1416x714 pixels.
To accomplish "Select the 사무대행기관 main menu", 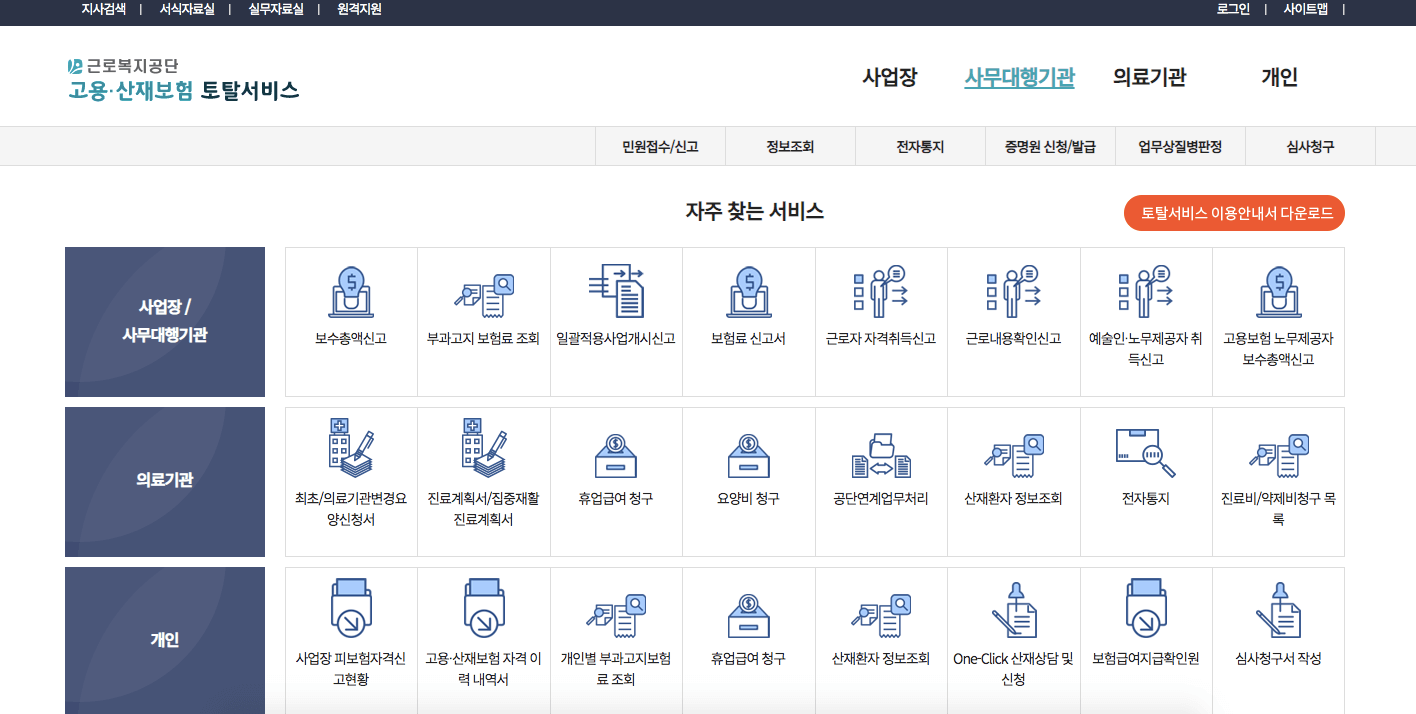I will [x=1019, y=77].
